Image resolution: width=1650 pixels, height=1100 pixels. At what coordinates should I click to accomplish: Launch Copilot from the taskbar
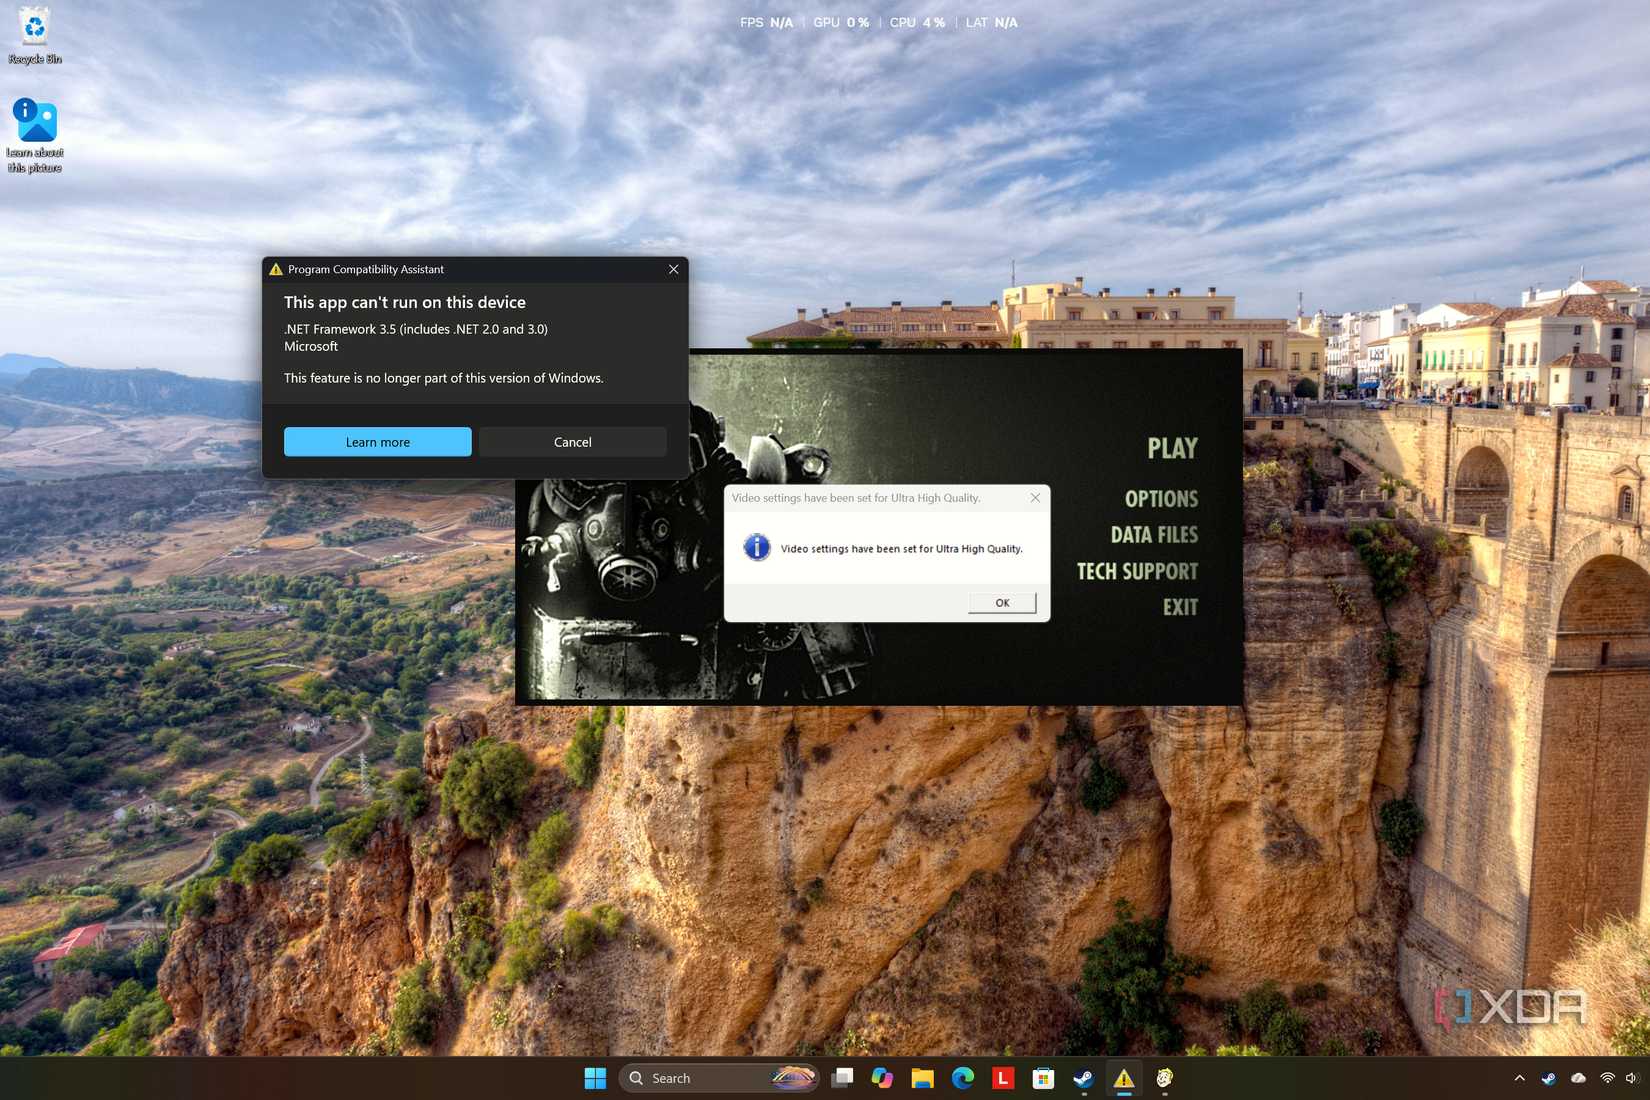[x=882, y=1078]
